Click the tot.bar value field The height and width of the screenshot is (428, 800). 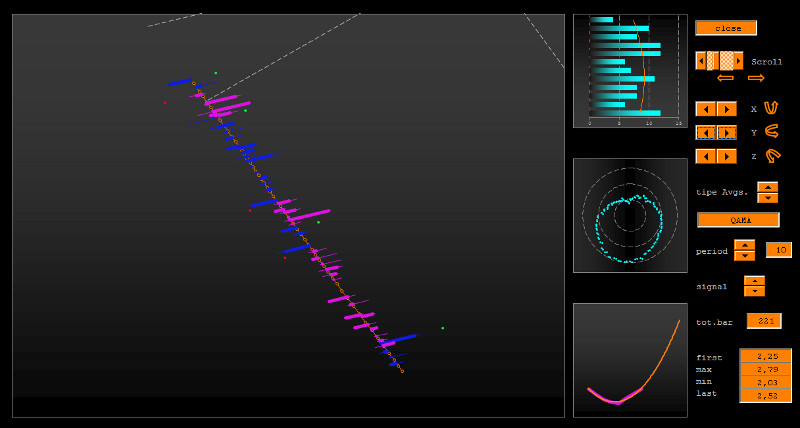[x=764, y=321]
